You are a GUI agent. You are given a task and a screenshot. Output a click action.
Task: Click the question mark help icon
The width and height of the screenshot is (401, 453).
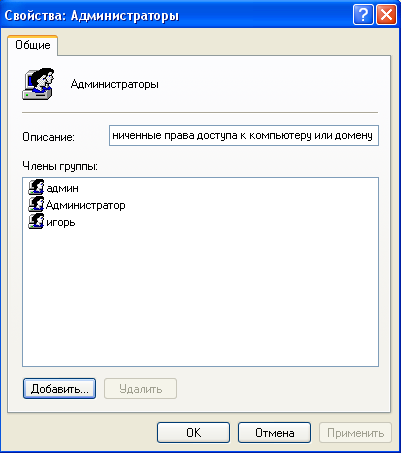point(363,15)
